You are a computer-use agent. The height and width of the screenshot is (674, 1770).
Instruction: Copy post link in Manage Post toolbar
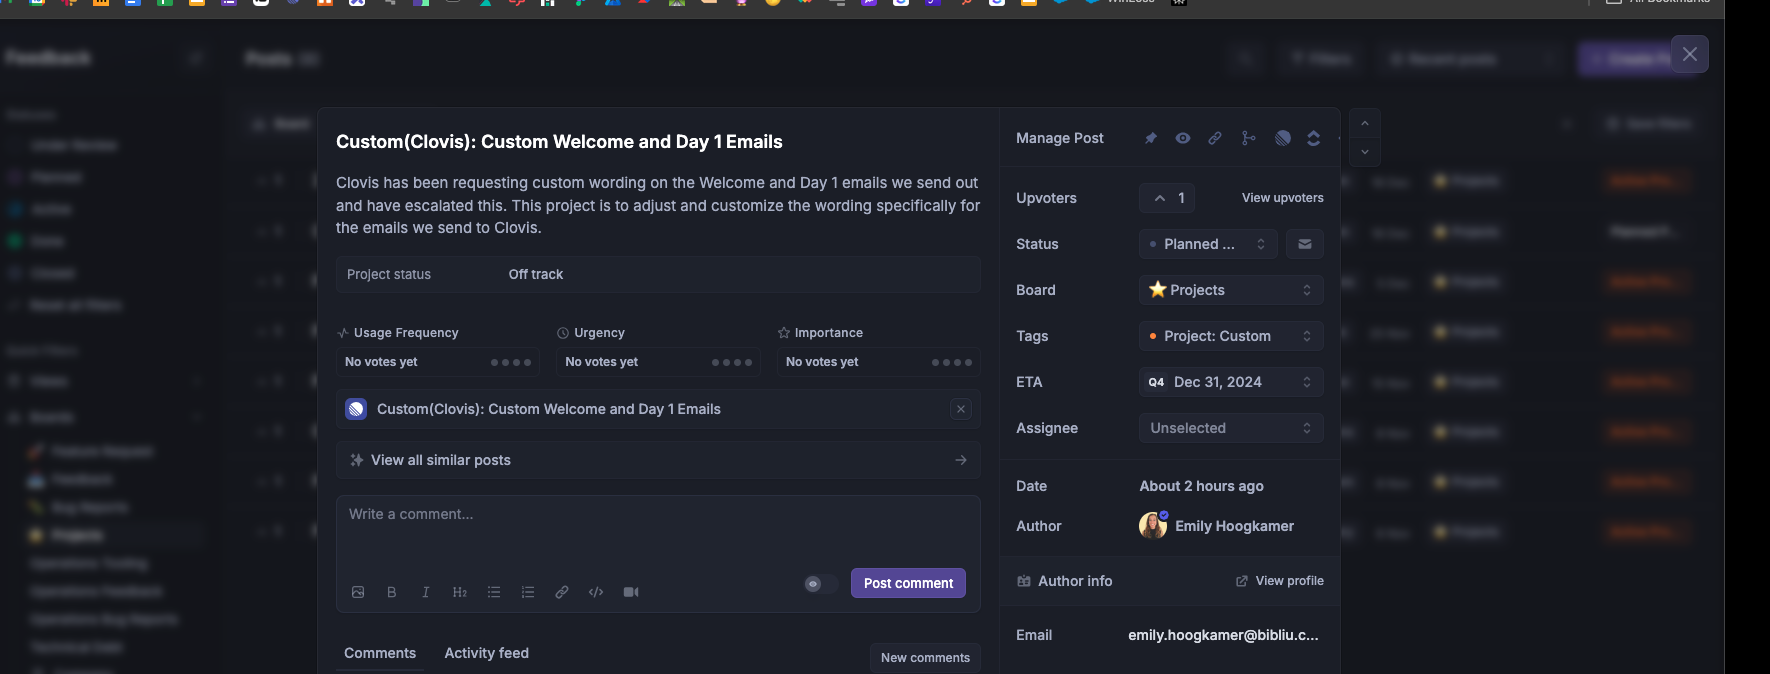click(1215, 138)
